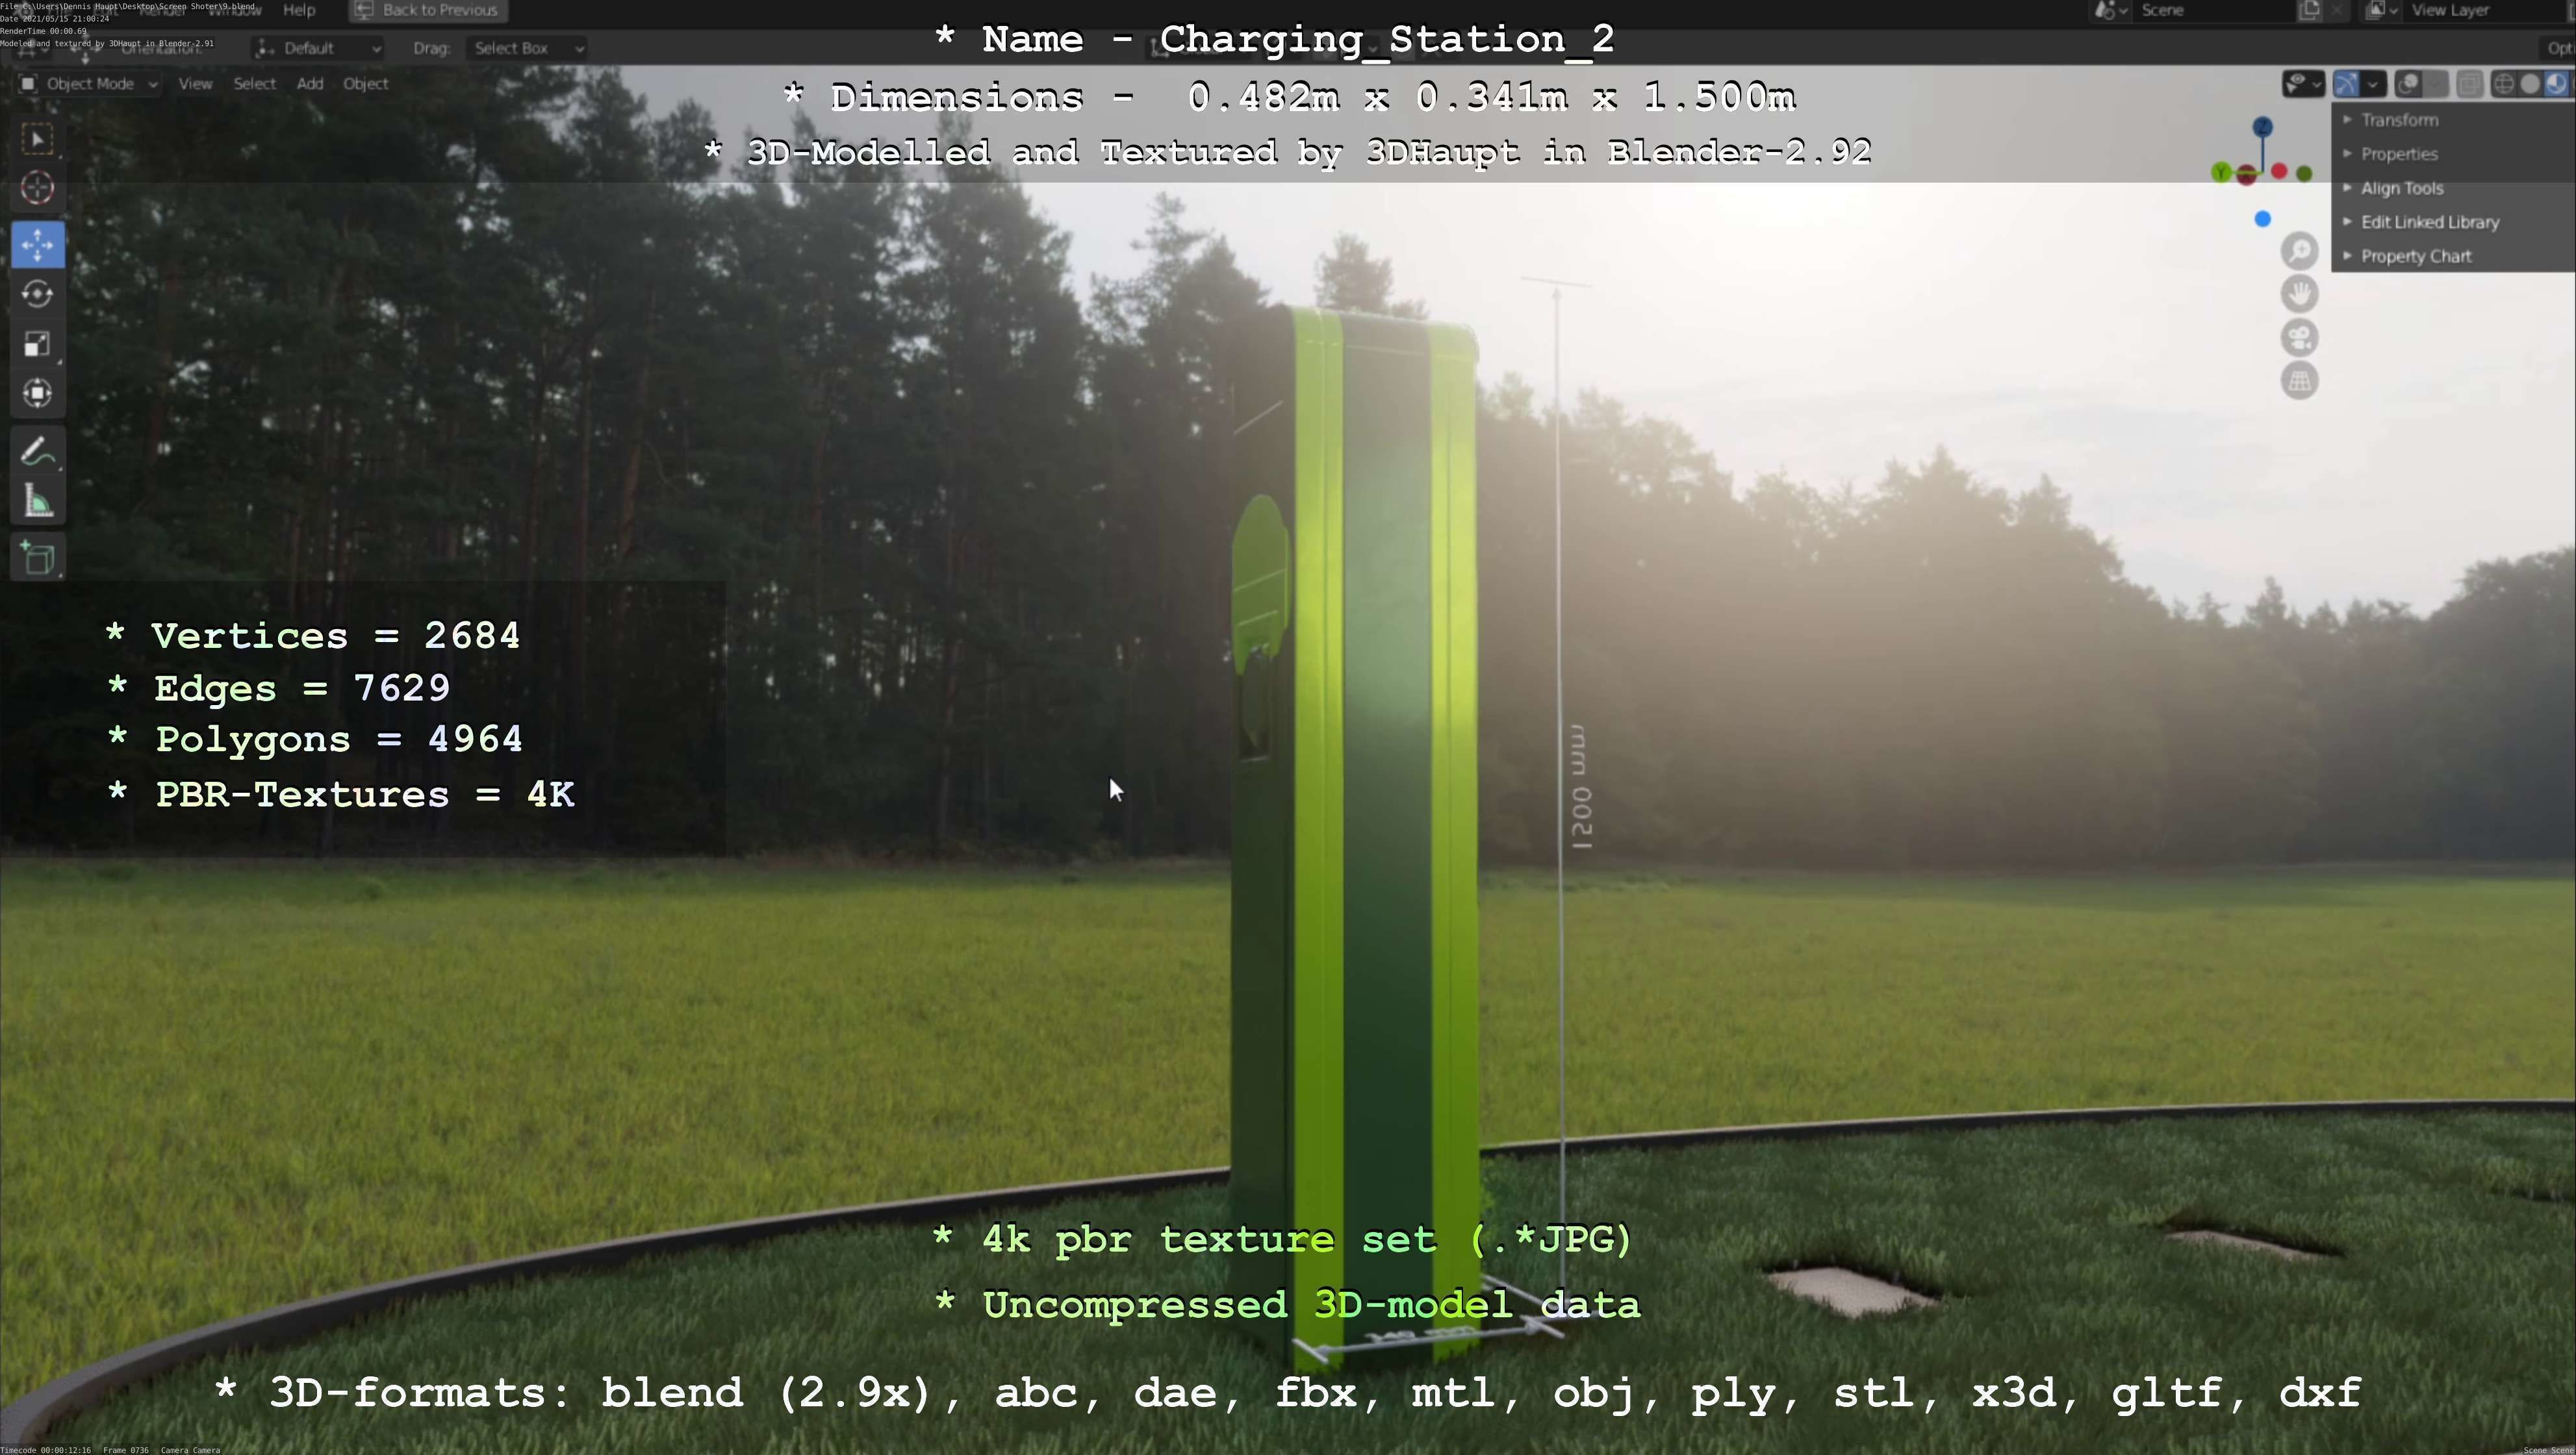Open the Object Mode dropdown
The width and height of the screenshot is (2576, 1455).
click(90, 84)
